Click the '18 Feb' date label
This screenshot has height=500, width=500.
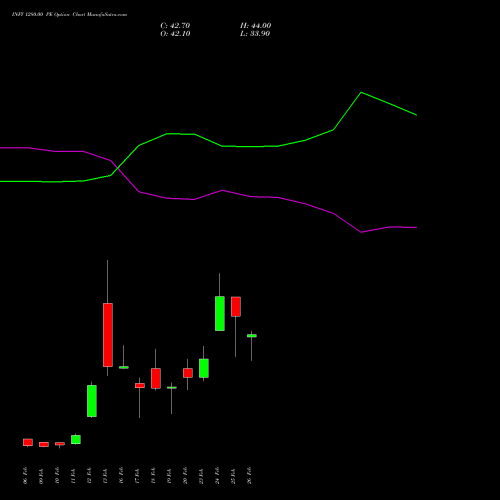click(x=153, y=475)
